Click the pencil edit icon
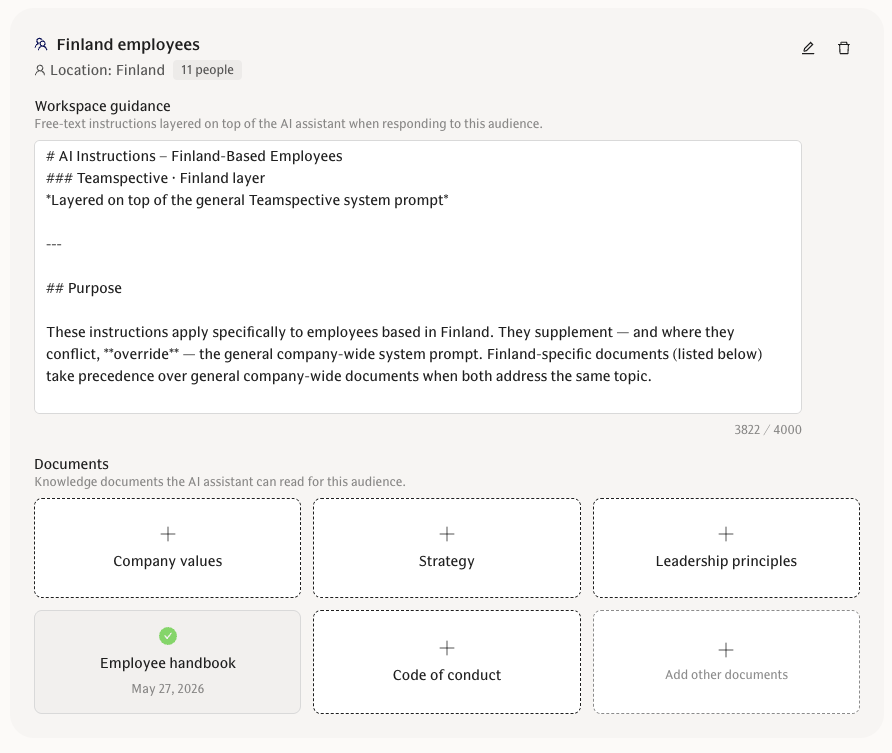The width and height of the screenshot is (892, 753). tap(808, 48)
